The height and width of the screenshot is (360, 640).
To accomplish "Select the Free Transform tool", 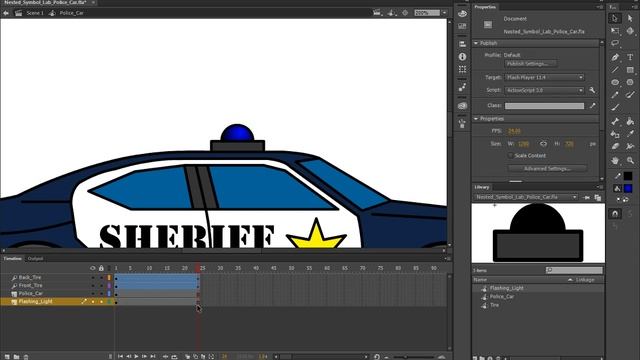I will pyautogui.click(x=615, y=31).
